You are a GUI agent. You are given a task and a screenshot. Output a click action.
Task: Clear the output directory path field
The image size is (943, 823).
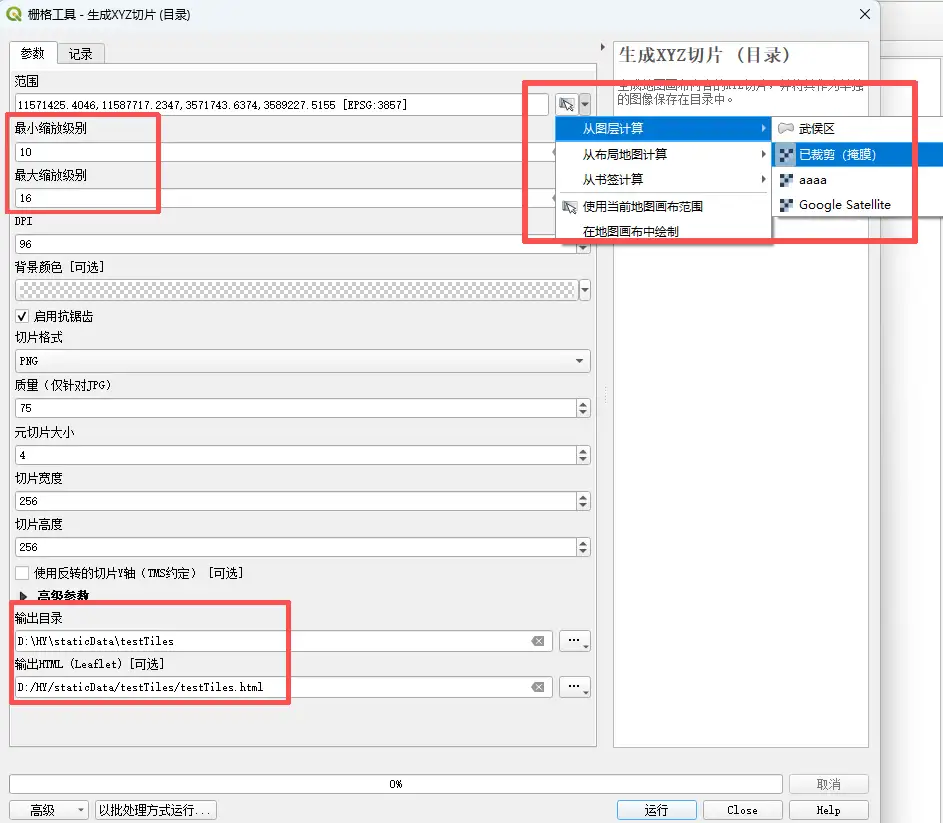point(538,641)
